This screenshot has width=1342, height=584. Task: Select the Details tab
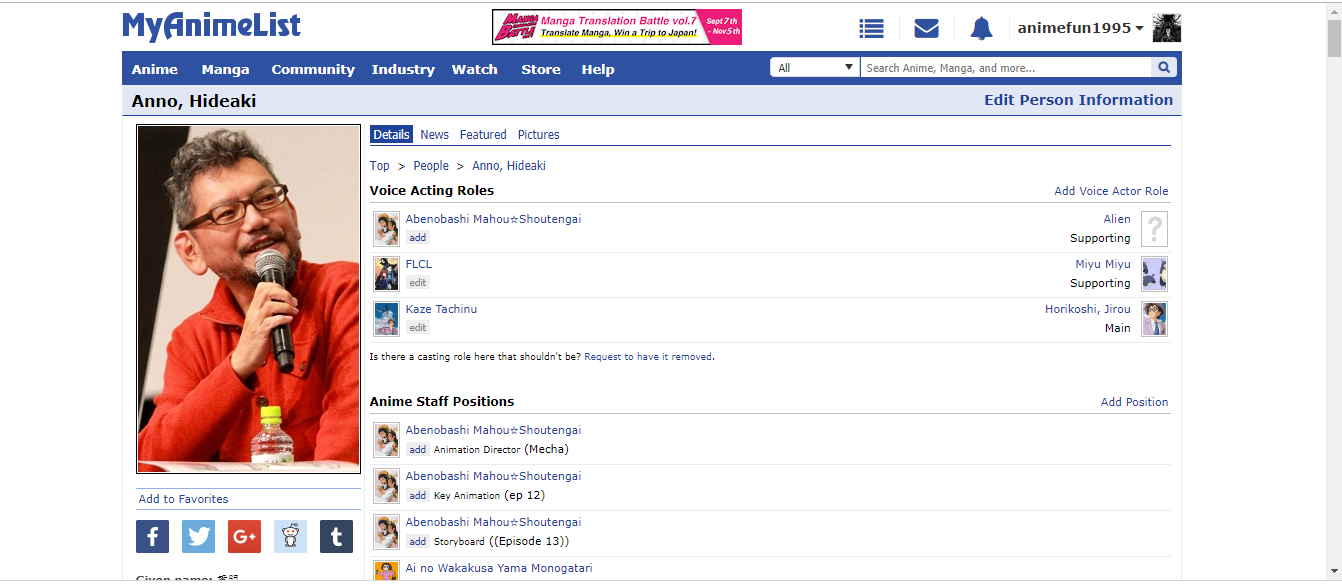392,134
